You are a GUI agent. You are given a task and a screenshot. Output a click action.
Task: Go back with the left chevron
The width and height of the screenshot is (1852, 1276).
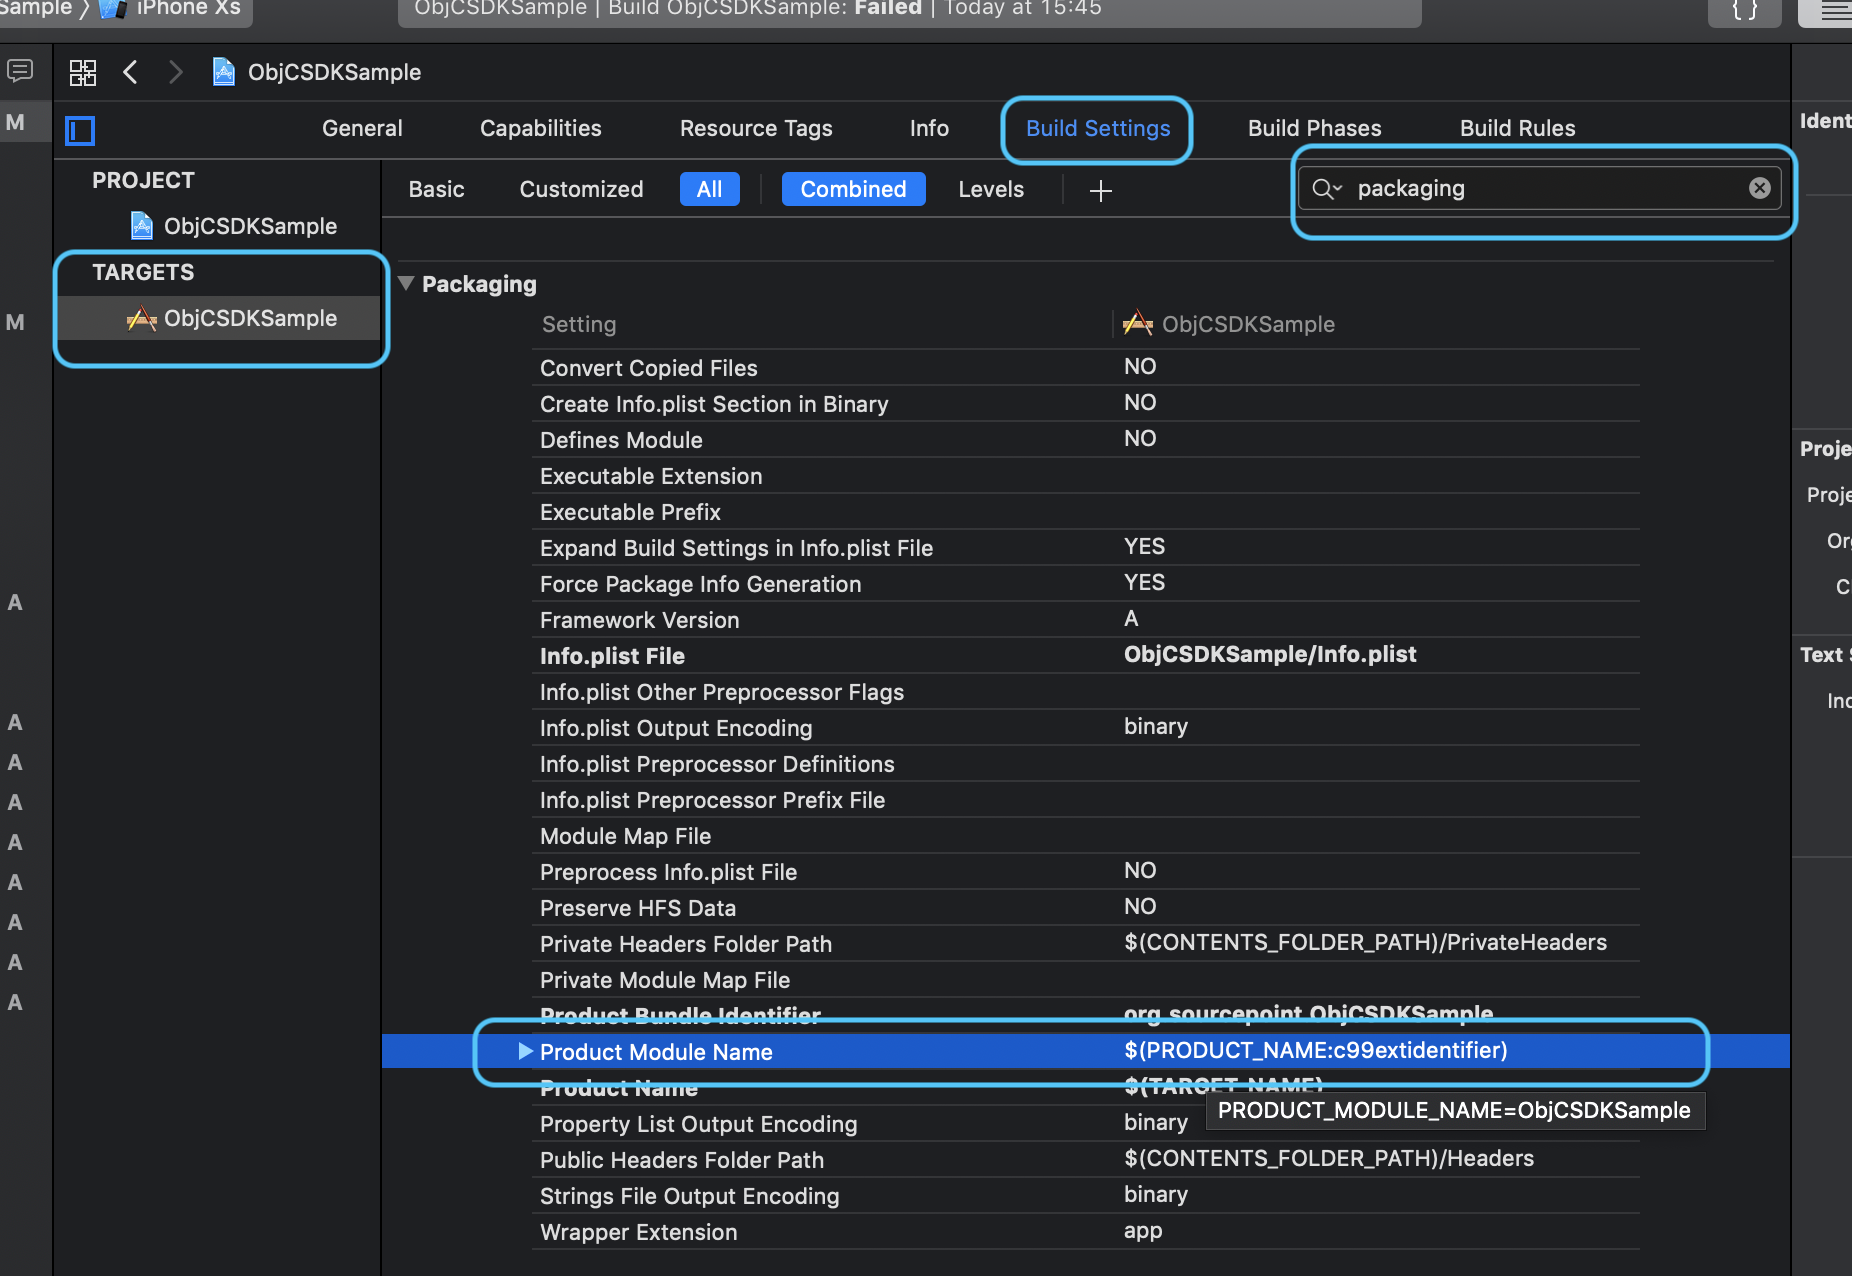pyautogui.click(x=130, y=72)
